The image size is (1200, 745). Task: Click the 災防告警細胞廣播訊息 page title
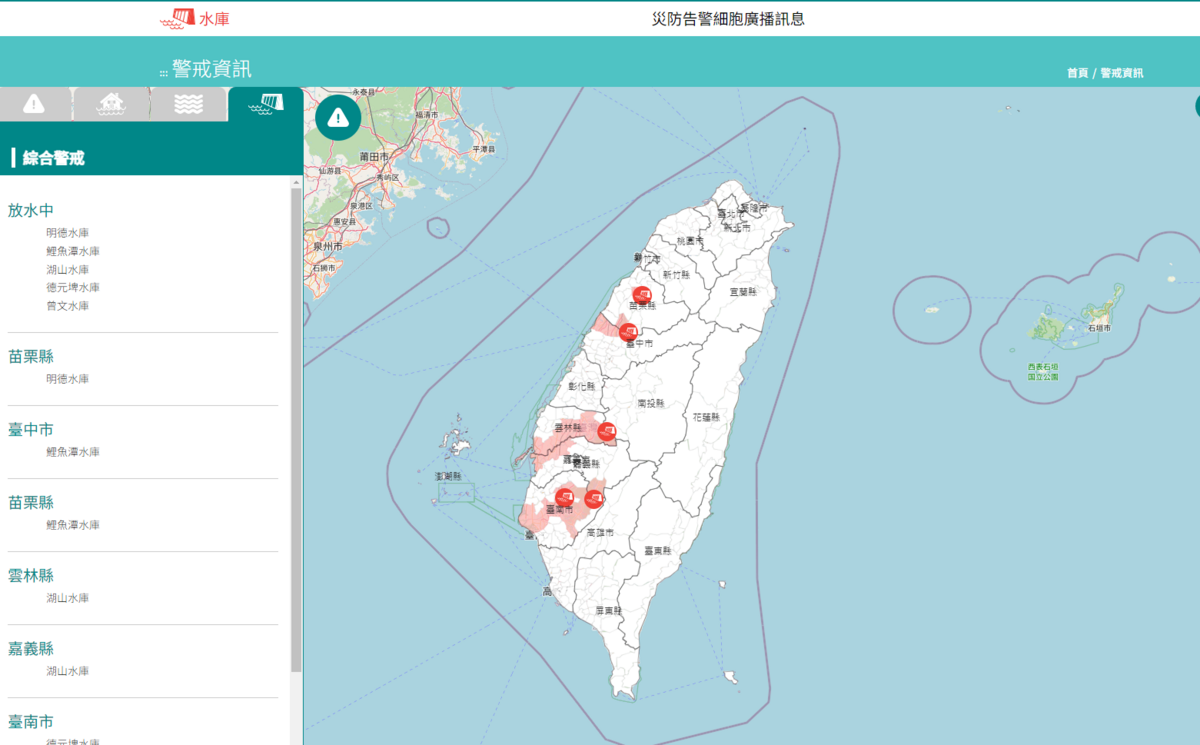pyautogui.click(x=728, y=18)
